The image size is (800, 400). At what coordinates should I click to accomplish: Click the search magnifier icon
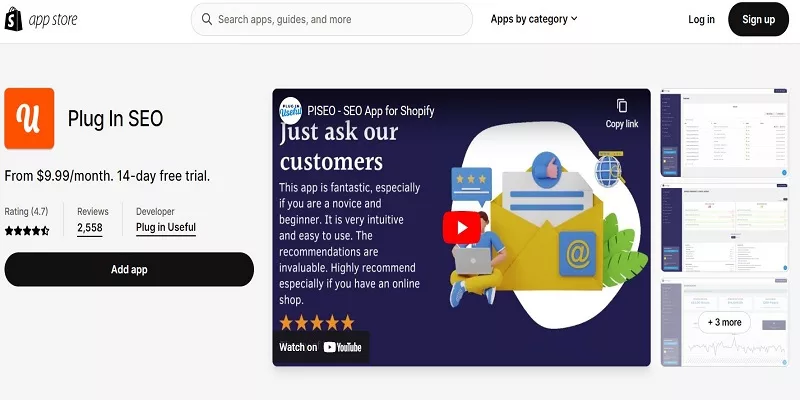[207, 19]
